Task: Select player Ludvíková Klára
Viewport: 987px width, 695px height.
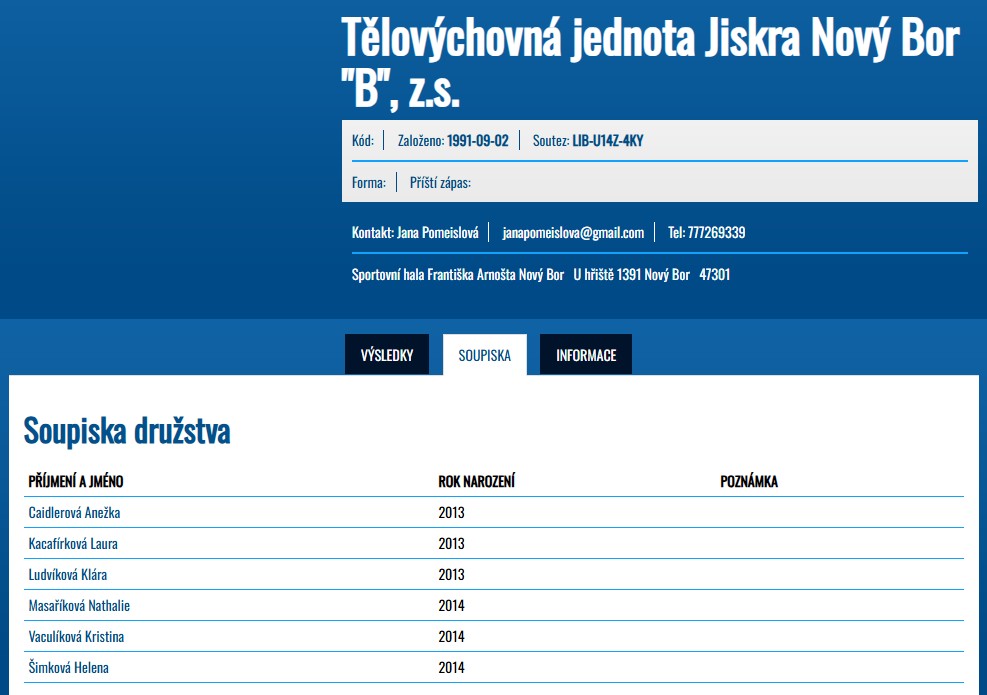Action: pos(67,575)
